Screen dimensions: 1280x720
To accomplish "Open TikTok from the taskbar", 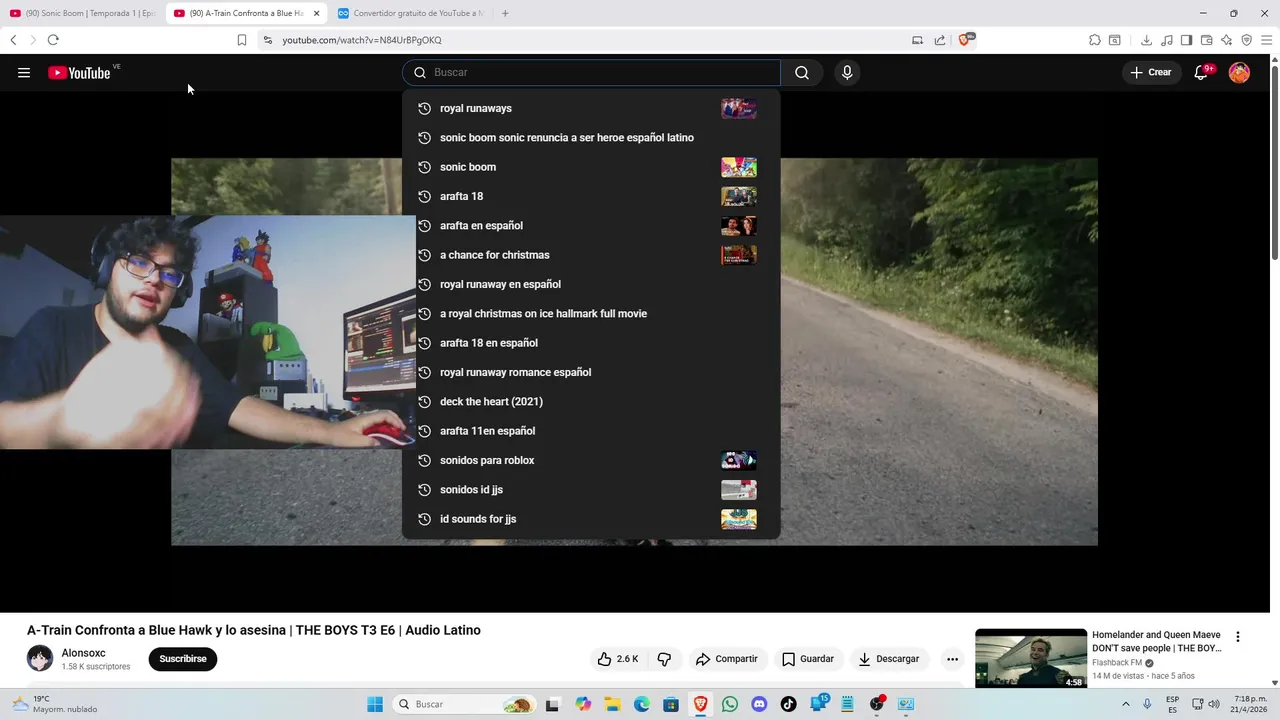I will coord(788,704).
